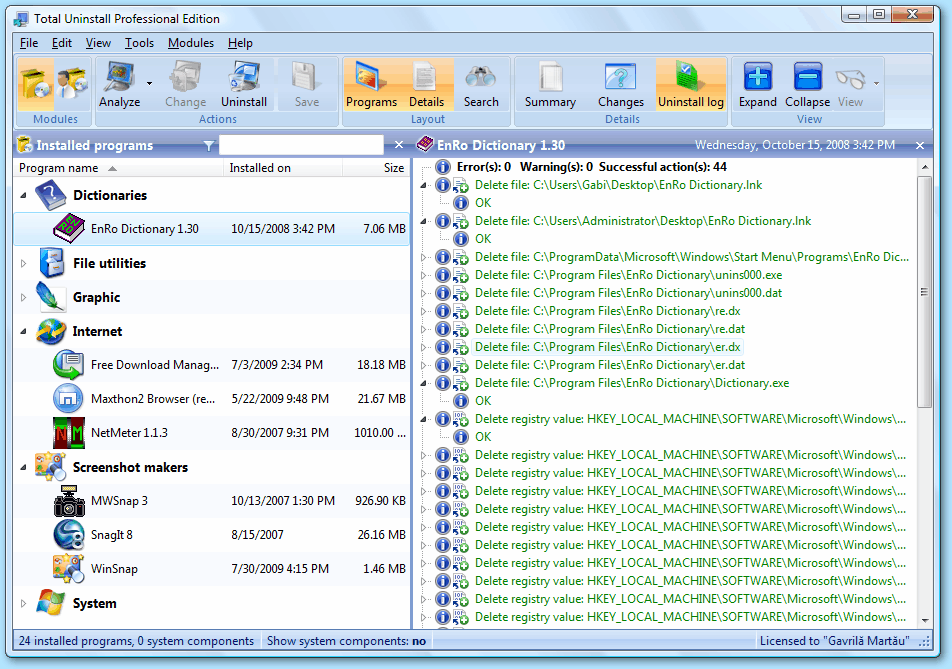
Task: Expand the File utilities group
Action: (x=24, y=263)
